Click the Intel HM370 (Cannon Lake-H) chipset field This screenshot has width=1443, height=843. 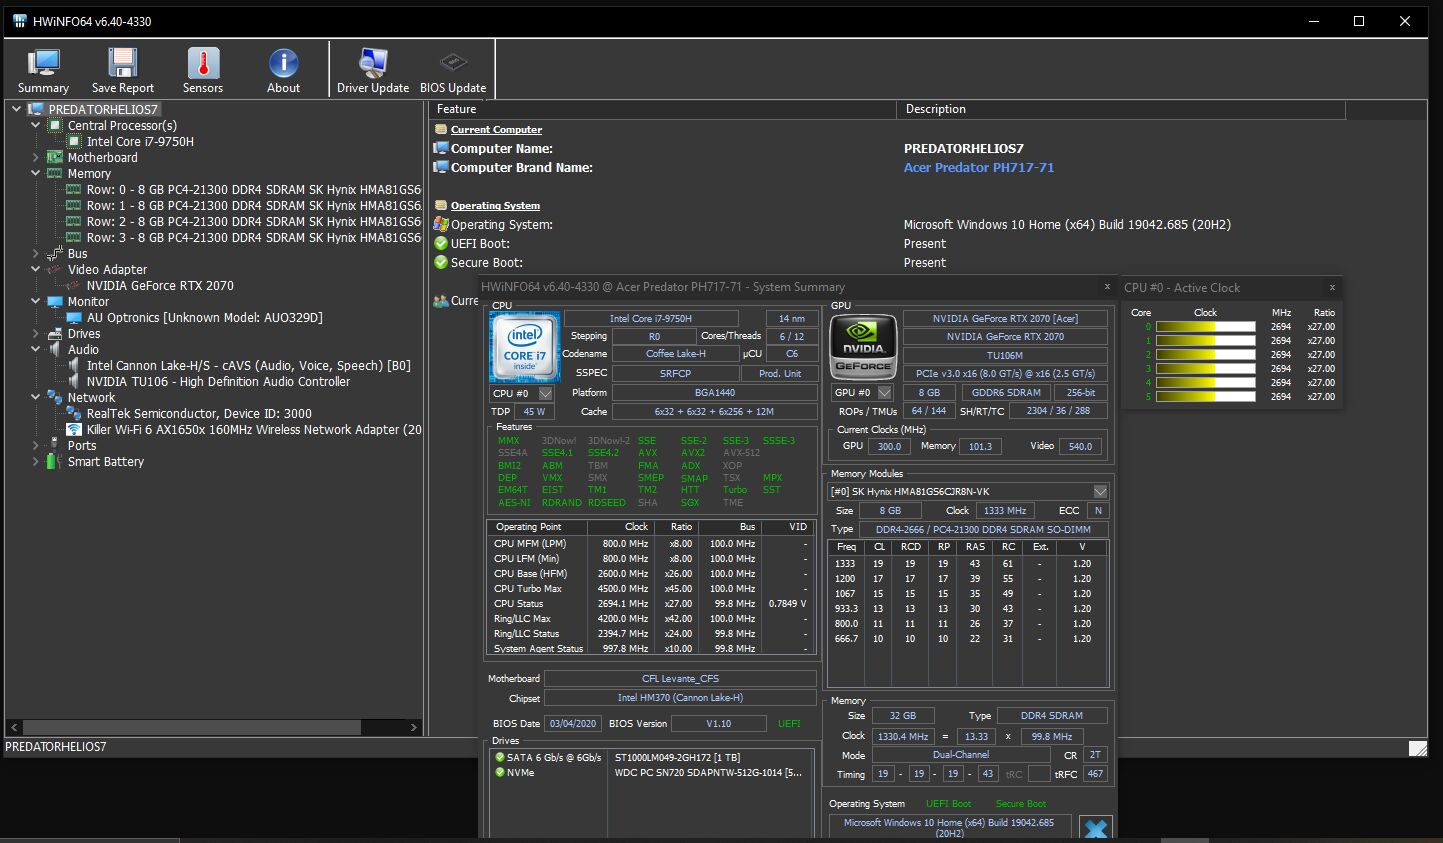[680, 697]
